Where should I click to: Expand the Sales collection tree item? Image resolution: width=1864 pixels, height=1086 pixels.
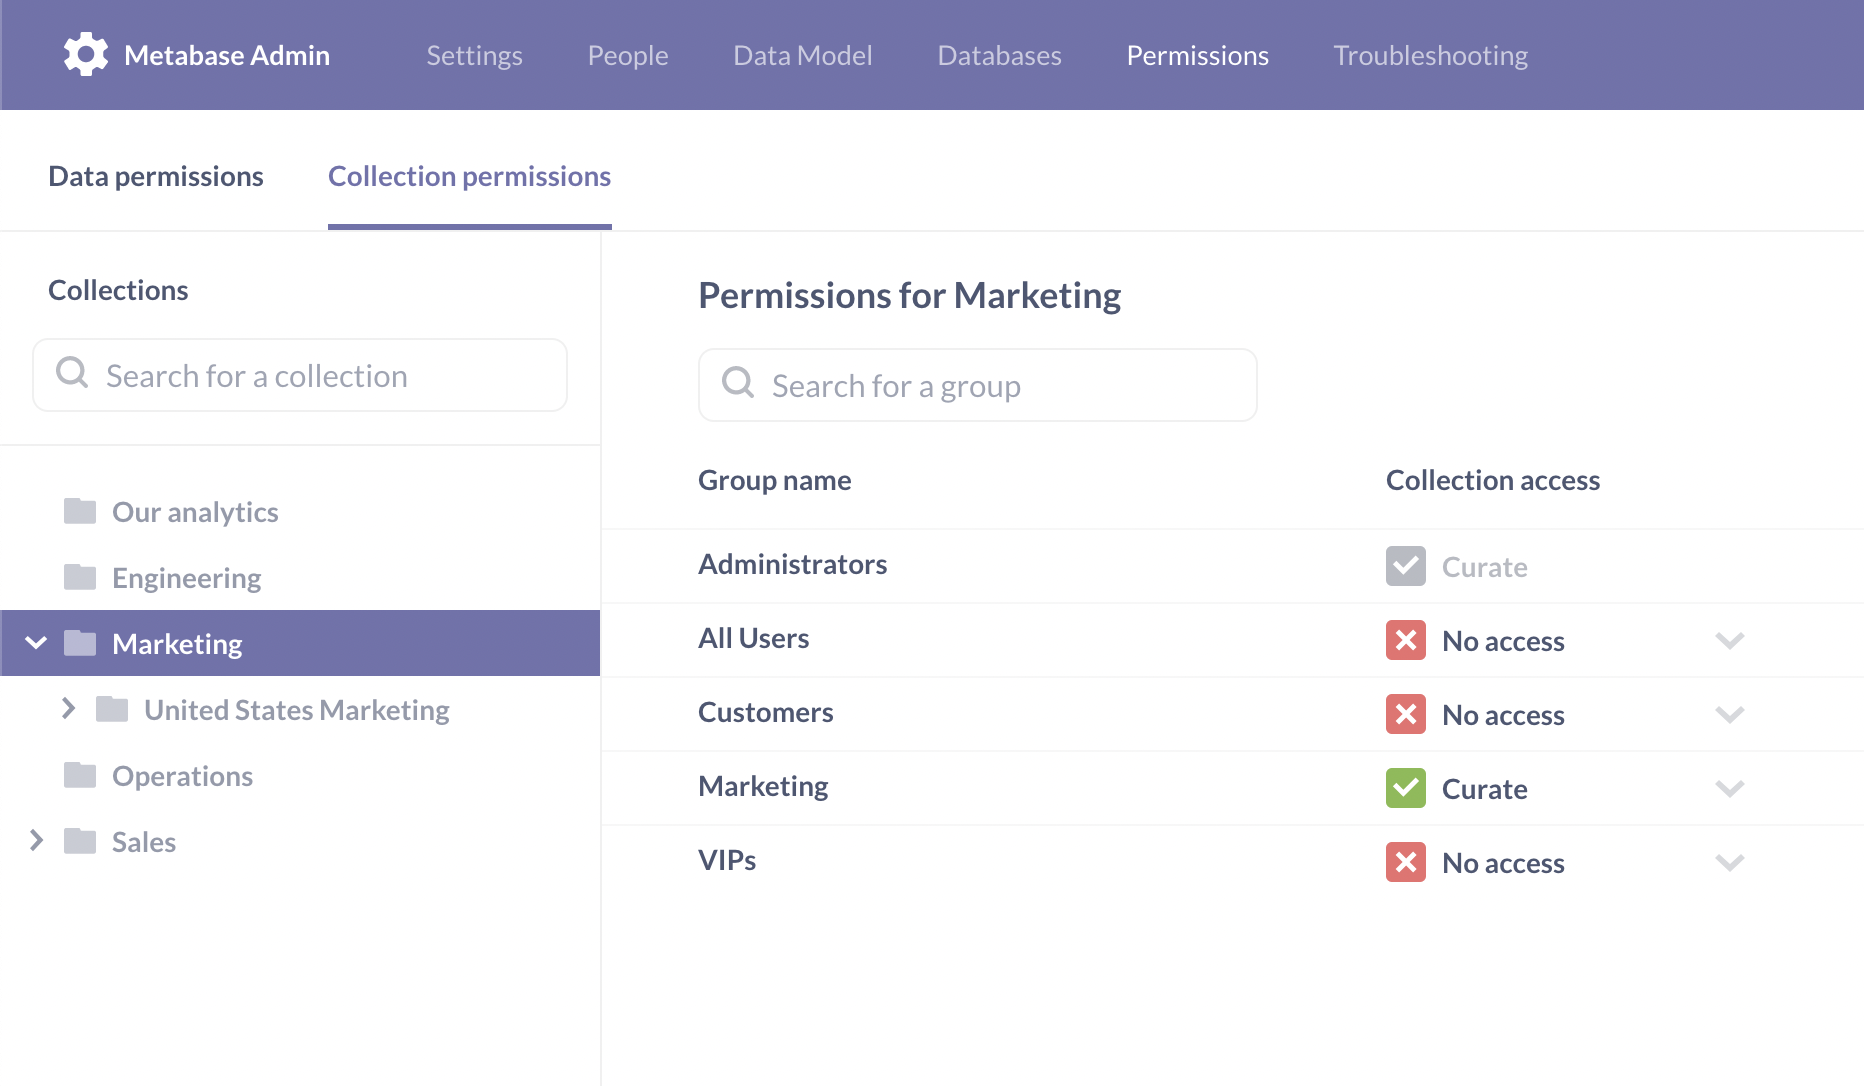(38, 841)
